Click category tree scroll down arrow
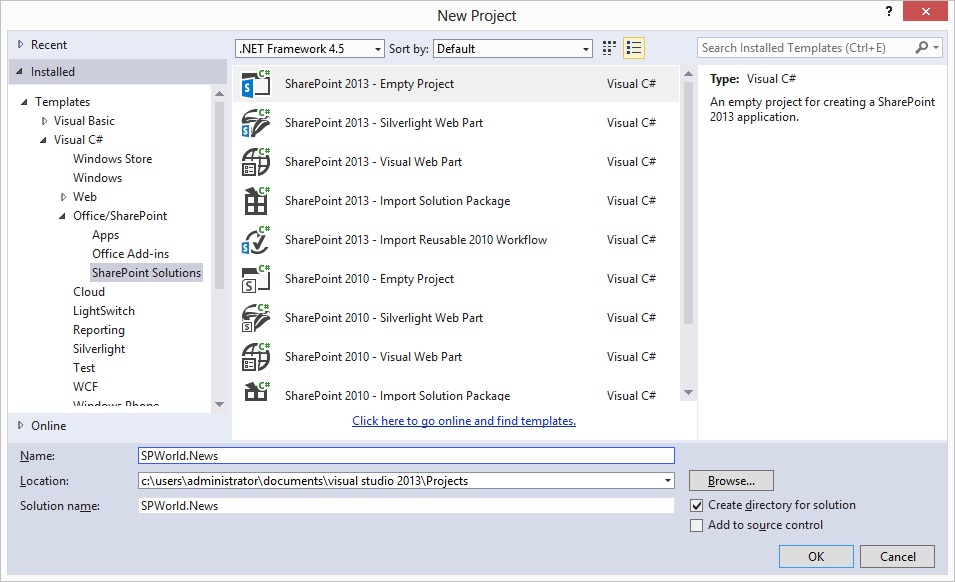Screen dimensions: 955x582 point(219,404)
